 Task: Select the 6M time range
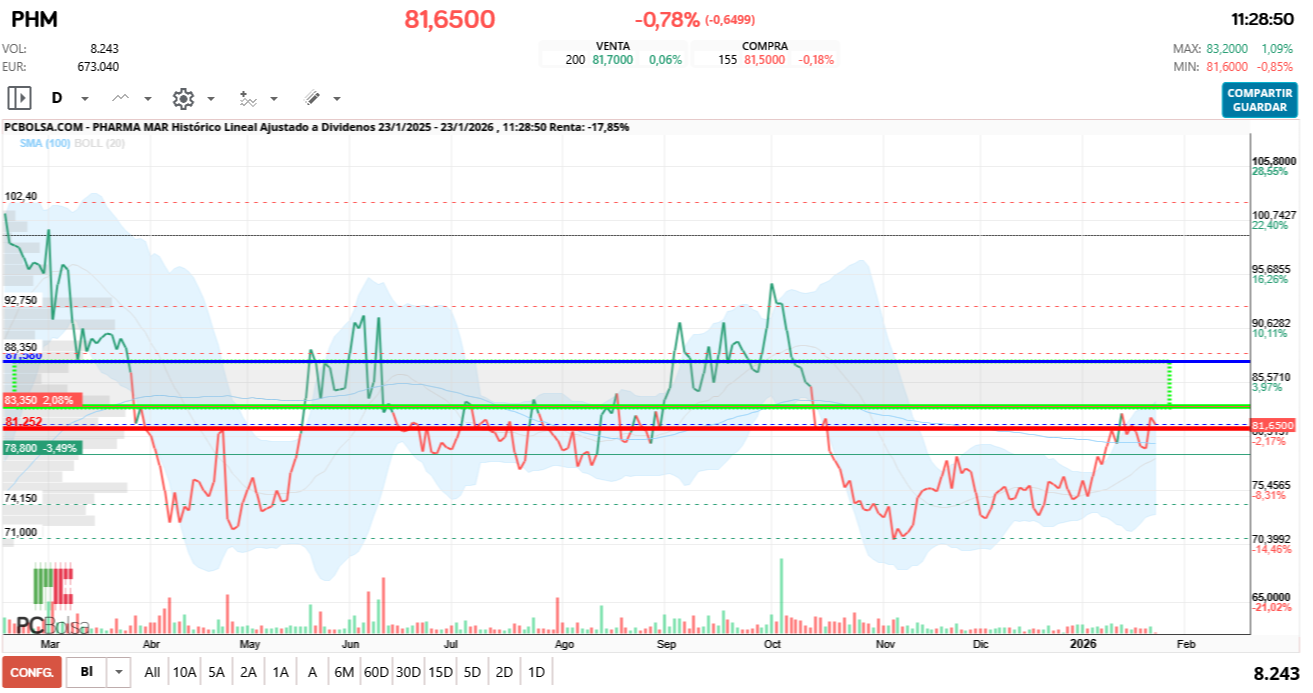[344, 672]
